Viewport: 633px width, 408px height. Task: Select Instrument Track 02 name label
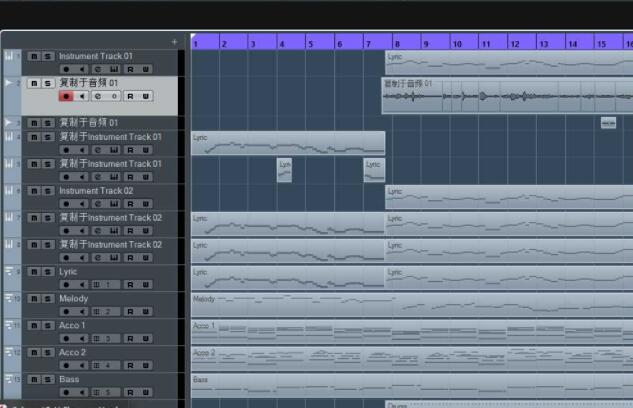click(96, 191)
